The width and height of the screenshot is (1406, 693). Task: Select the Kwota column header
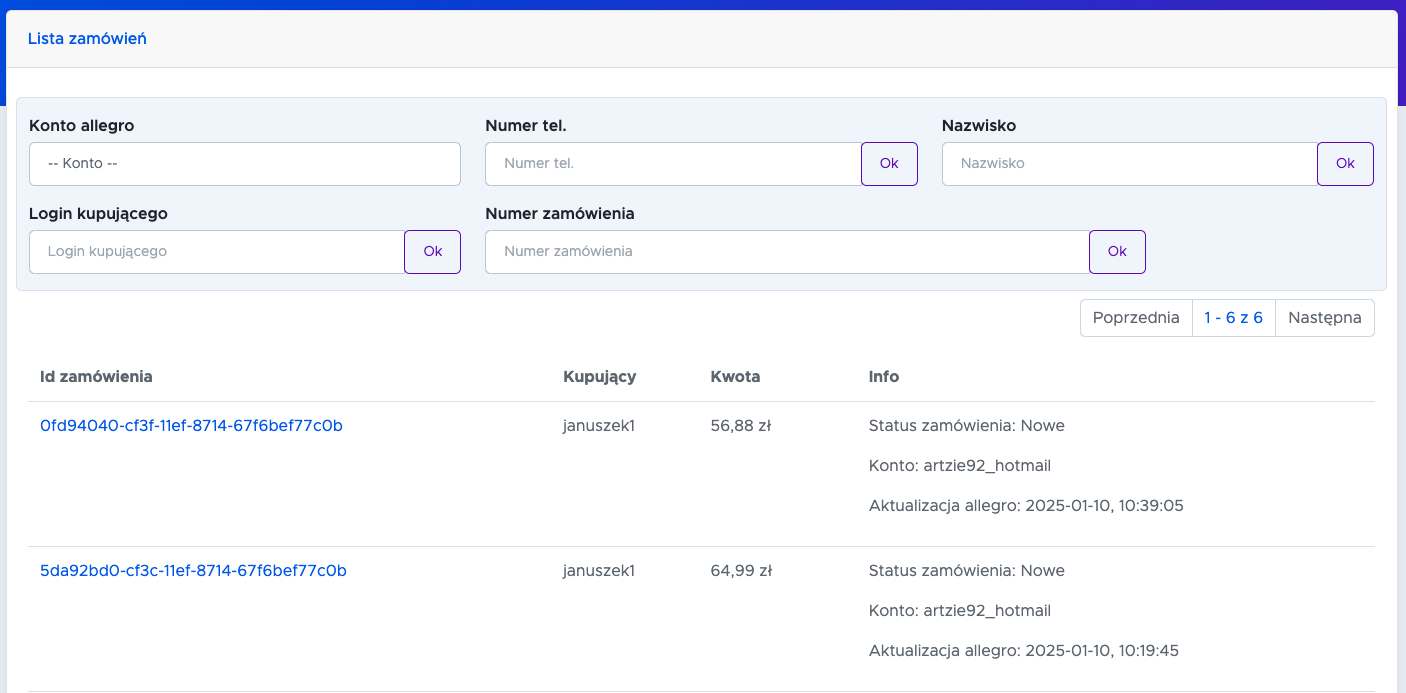pos(735,377)
